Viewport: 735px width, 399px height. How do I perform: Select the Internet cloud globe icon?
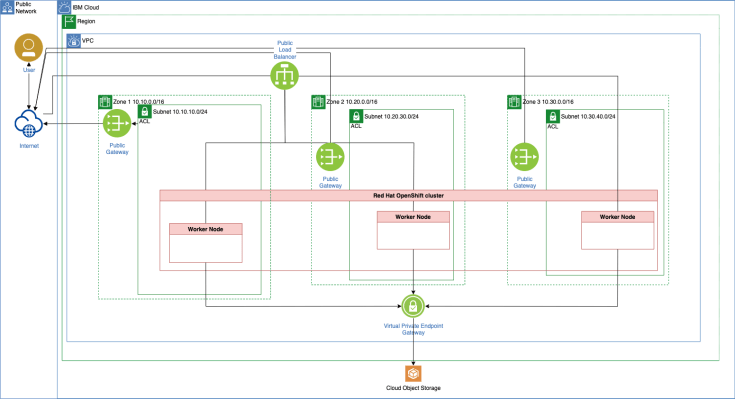coord(29,124)
